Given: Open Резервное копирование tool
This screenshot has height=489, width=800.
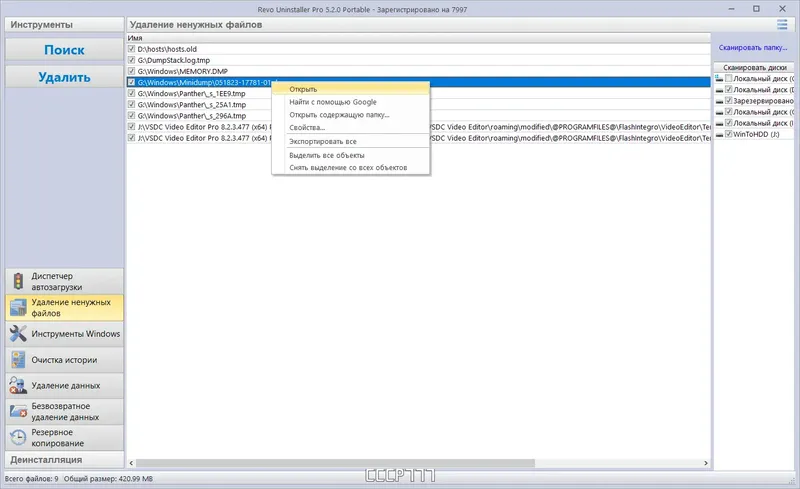Looking at the screenshot, I should pyautogui.click(x=64, y=437).
